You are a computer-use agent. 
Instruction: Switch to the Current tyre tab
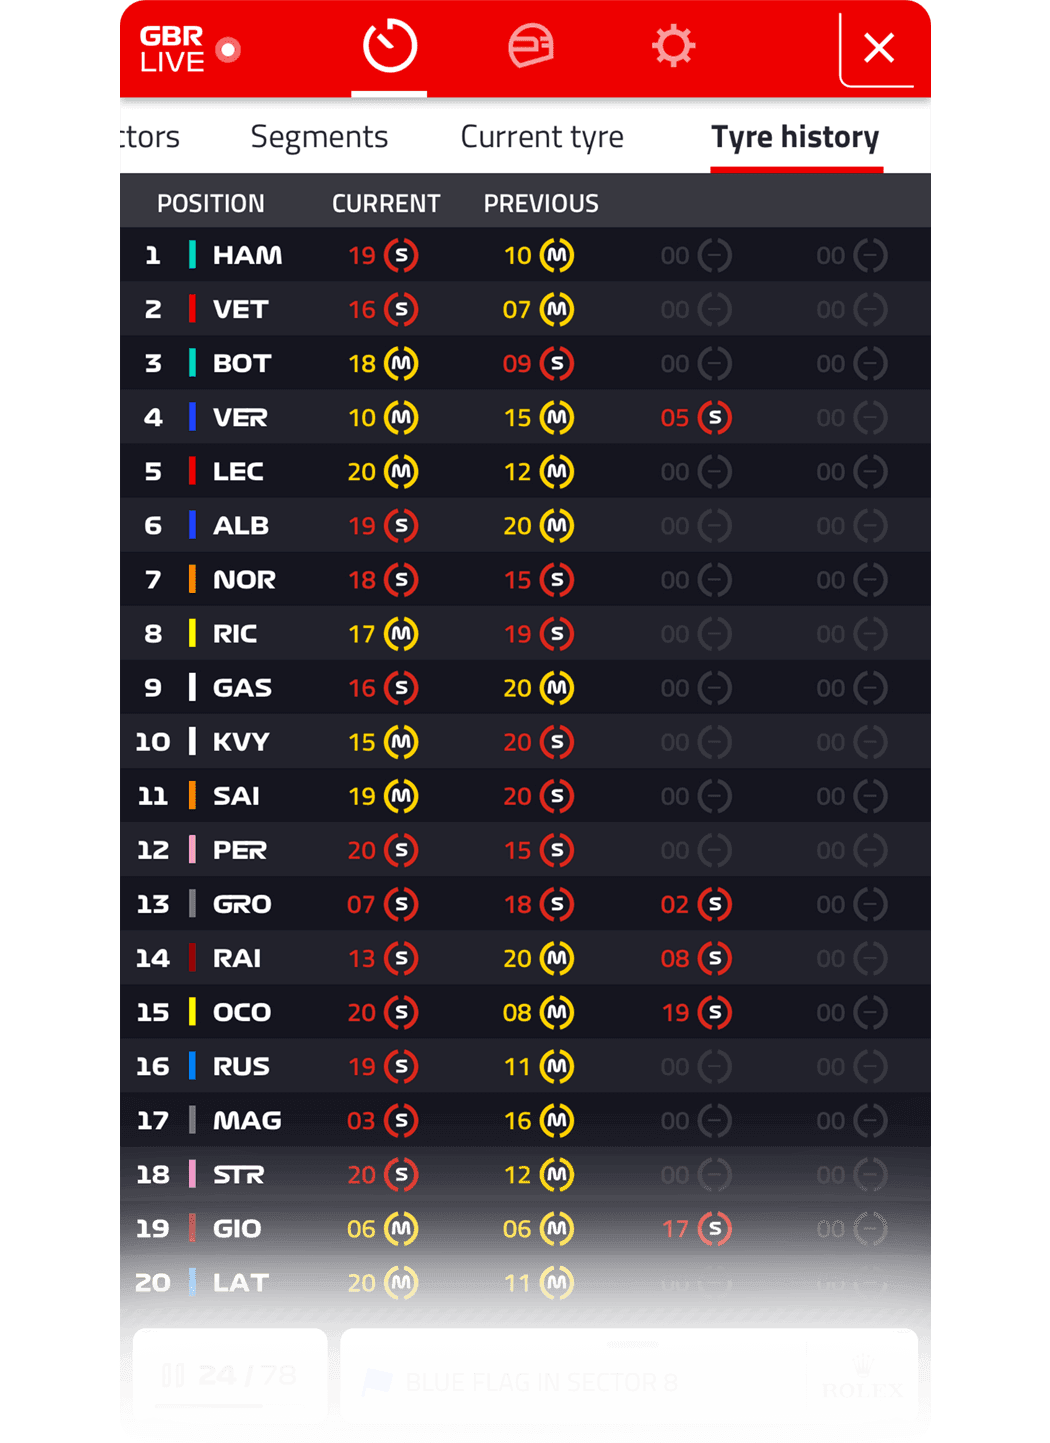(542, 136)
